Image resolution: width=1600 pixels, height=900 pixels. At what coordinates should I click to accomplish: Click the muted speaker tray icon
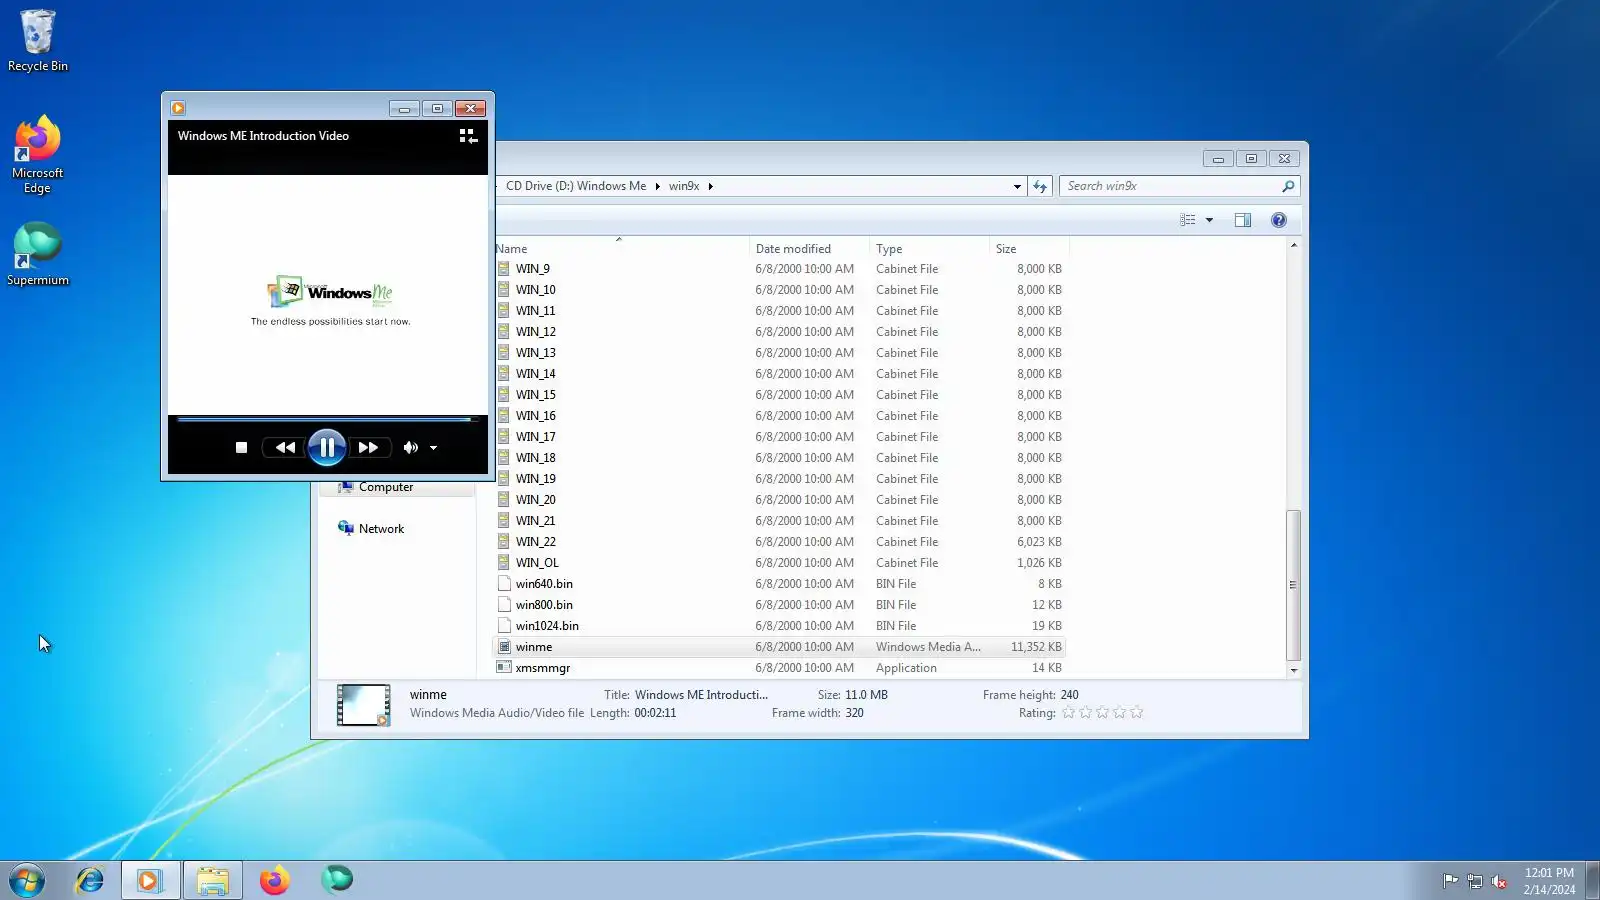tap(1498, 881)
